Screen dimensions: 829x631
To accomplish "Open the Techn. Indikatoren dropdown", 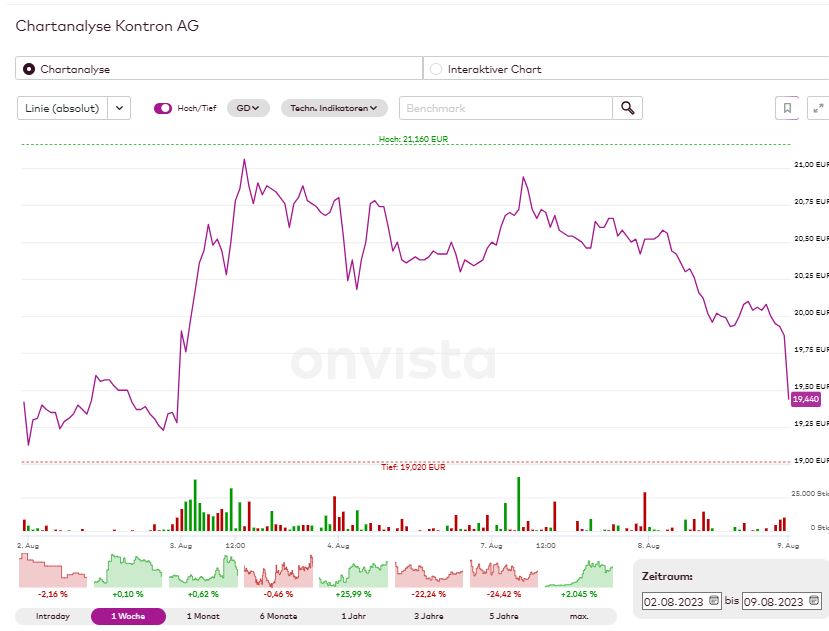I will [x=331, y=107].
